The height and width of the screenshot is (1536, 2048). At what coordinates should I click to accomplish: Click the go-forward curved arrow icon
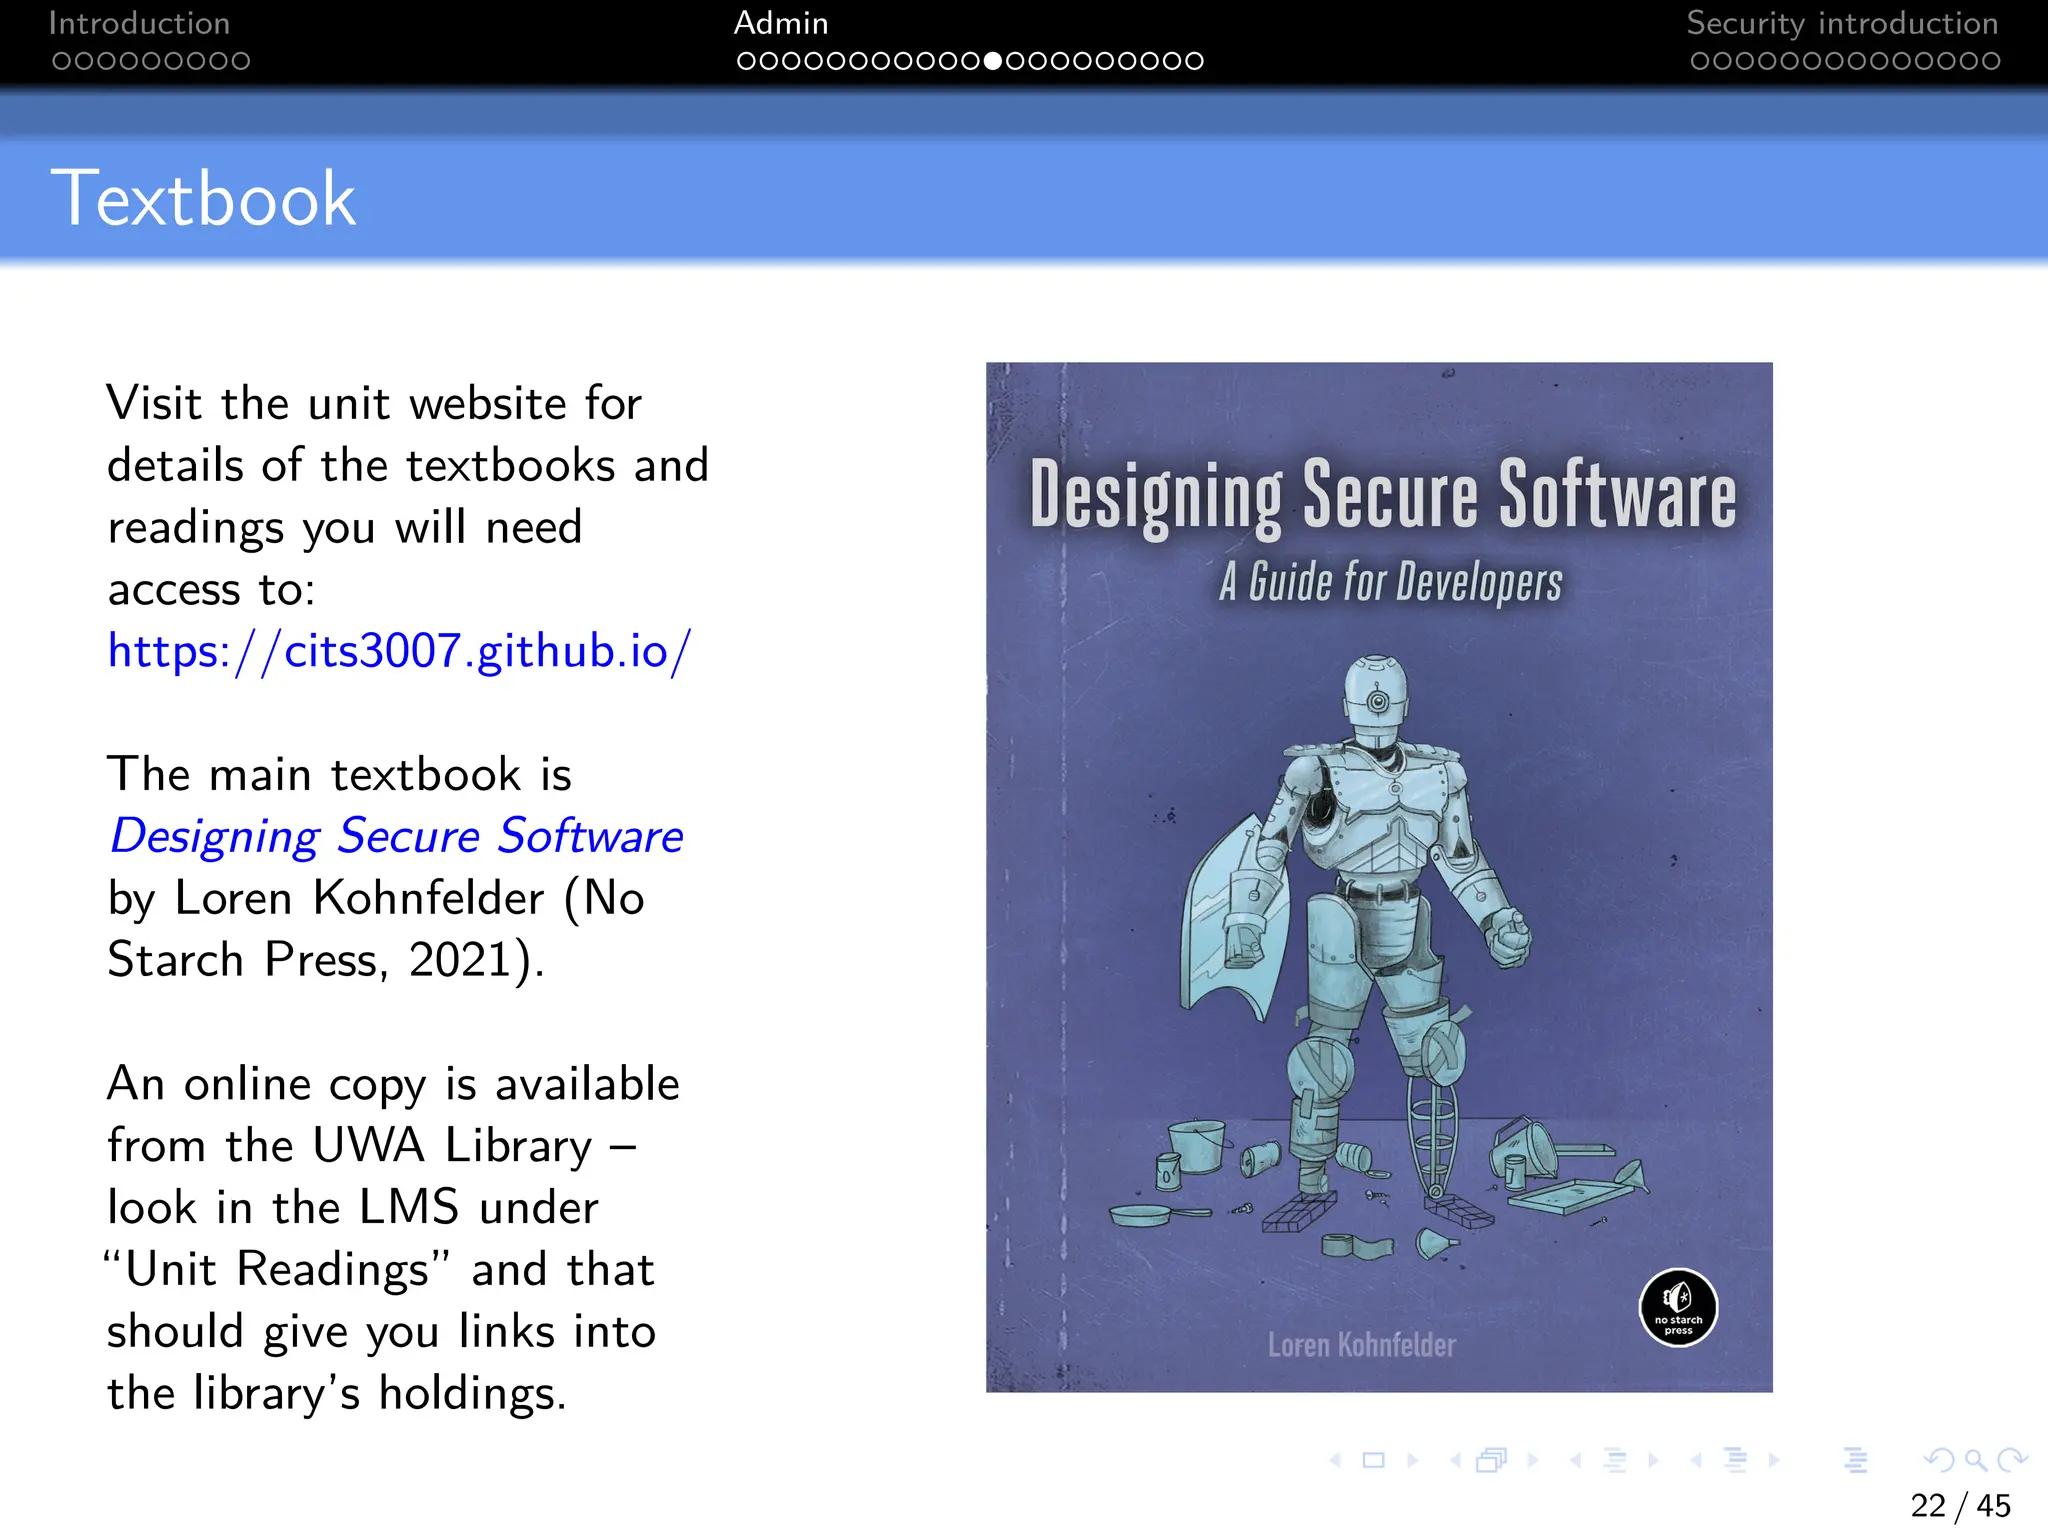pos(2012,1461)
